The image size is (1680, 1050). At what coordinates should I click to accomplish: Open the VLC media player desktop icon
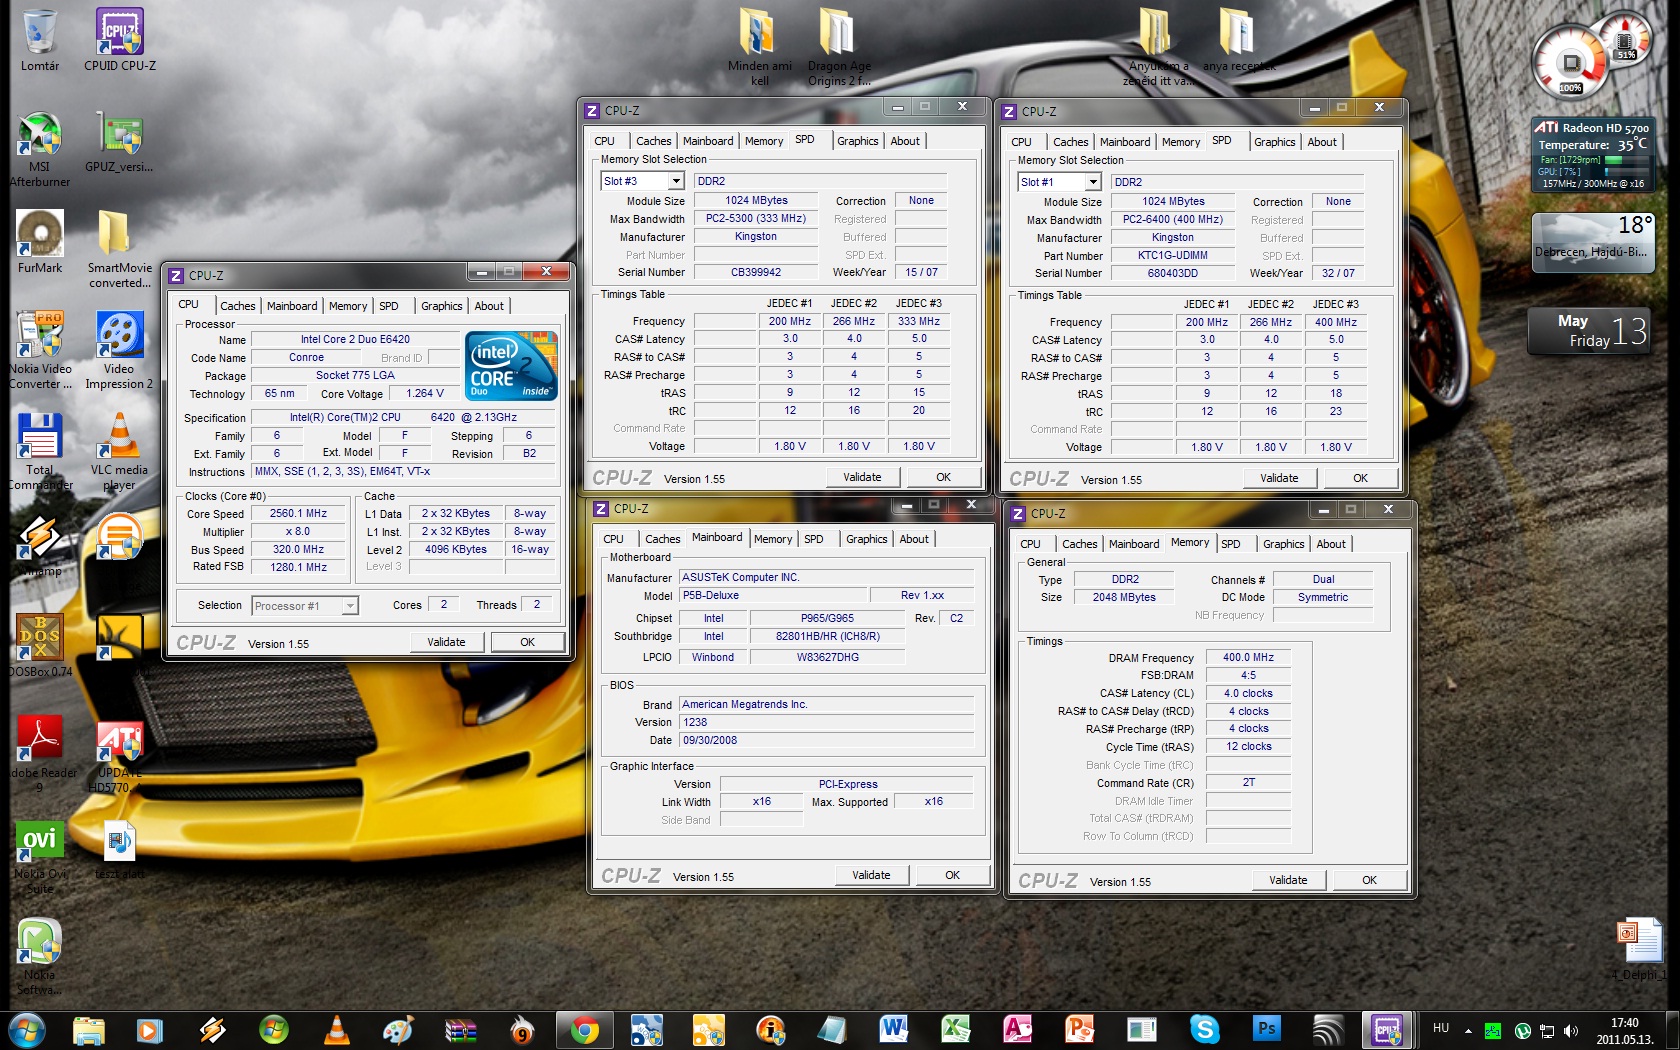coord(120,452)
